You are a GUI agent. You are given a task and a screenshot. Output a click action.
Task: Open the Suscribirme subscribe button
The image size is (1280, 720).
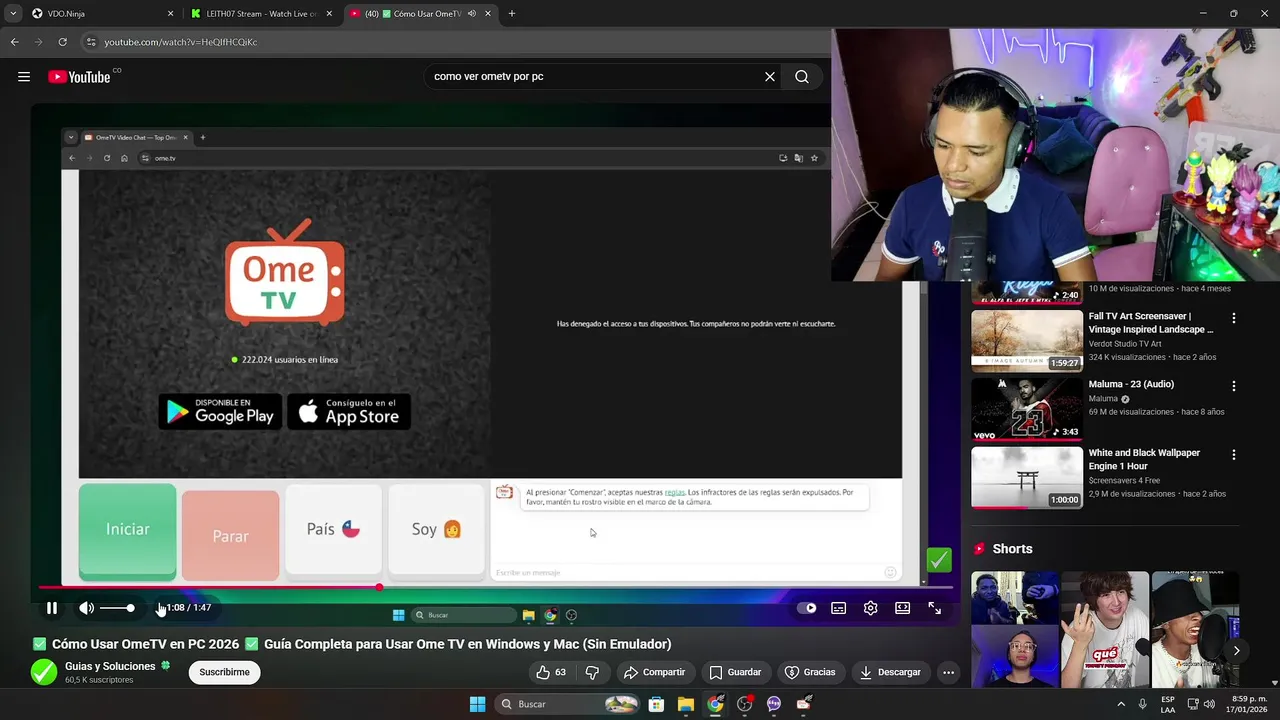tap(224, 672)
